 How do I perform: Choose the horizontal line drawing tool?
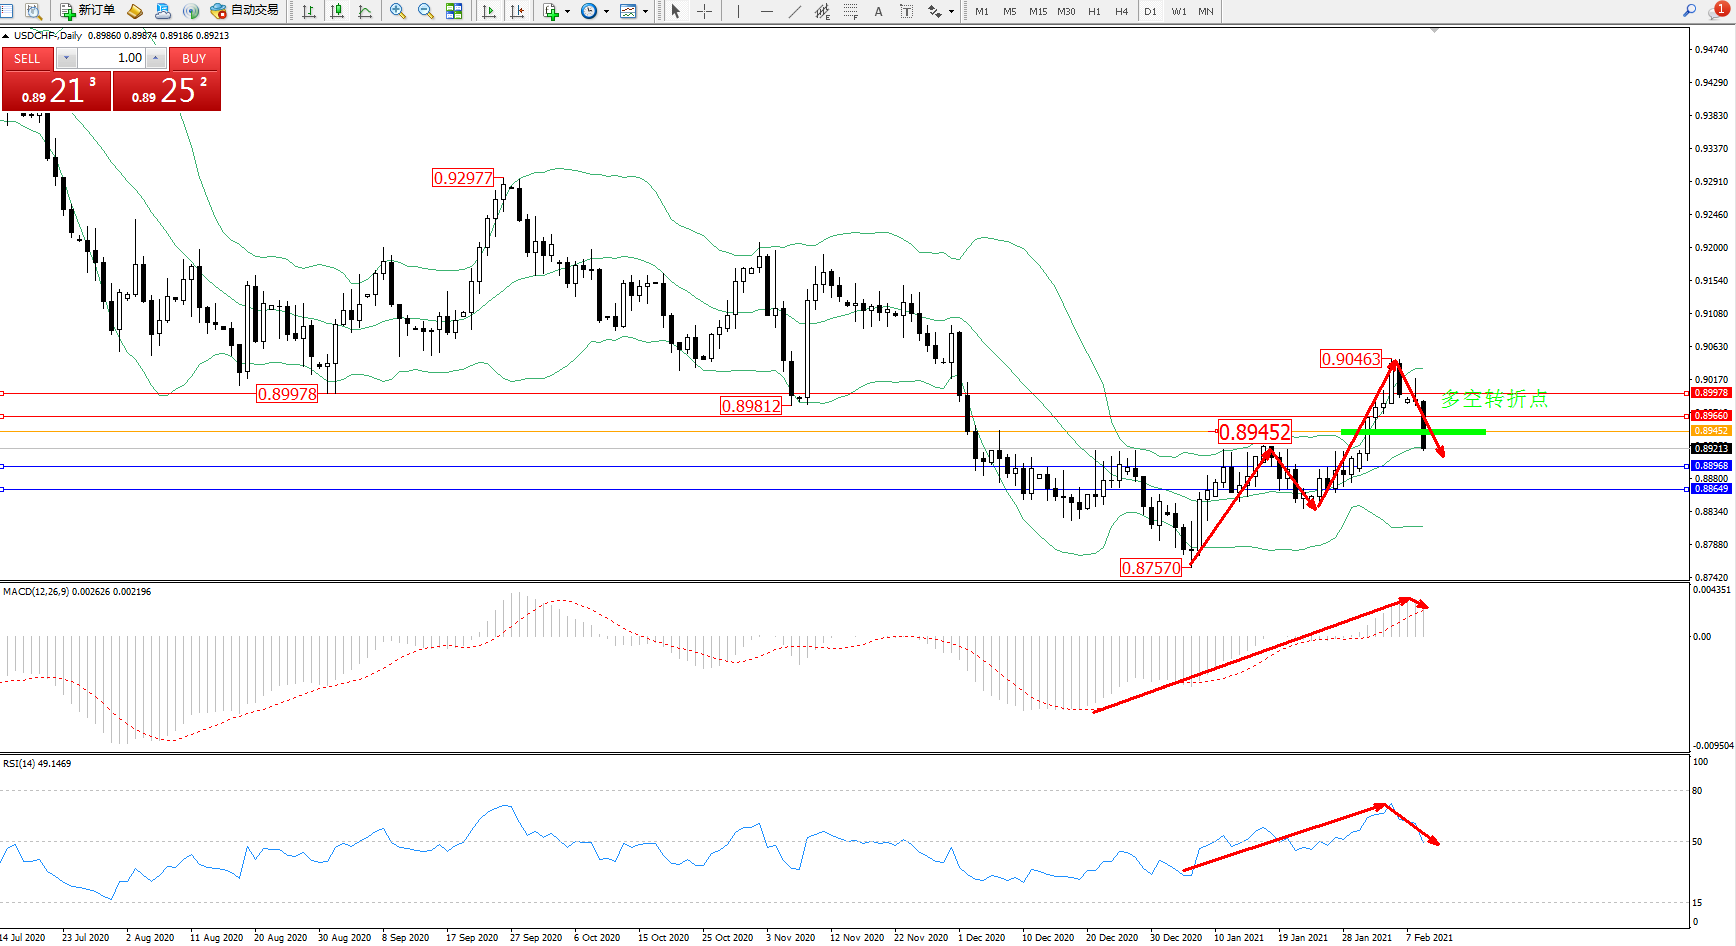[767, 11]
